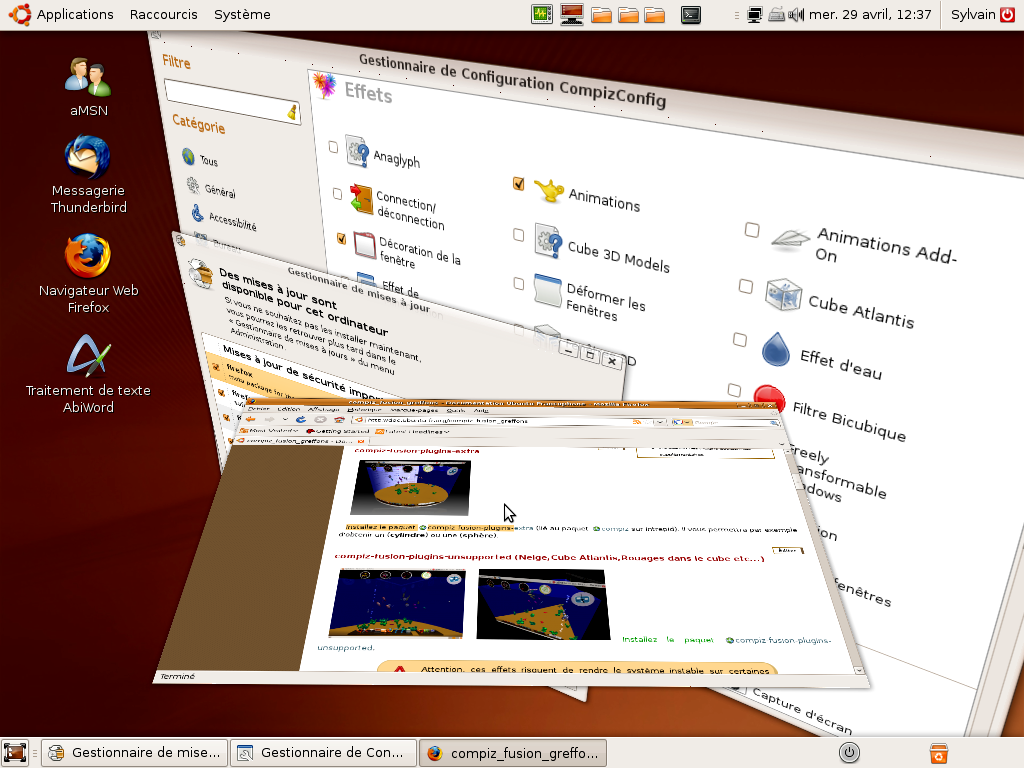Screen dimensions: 1024x768
Task: Click the Ubuntu logo in the panel
Action: tap(20, 14)
